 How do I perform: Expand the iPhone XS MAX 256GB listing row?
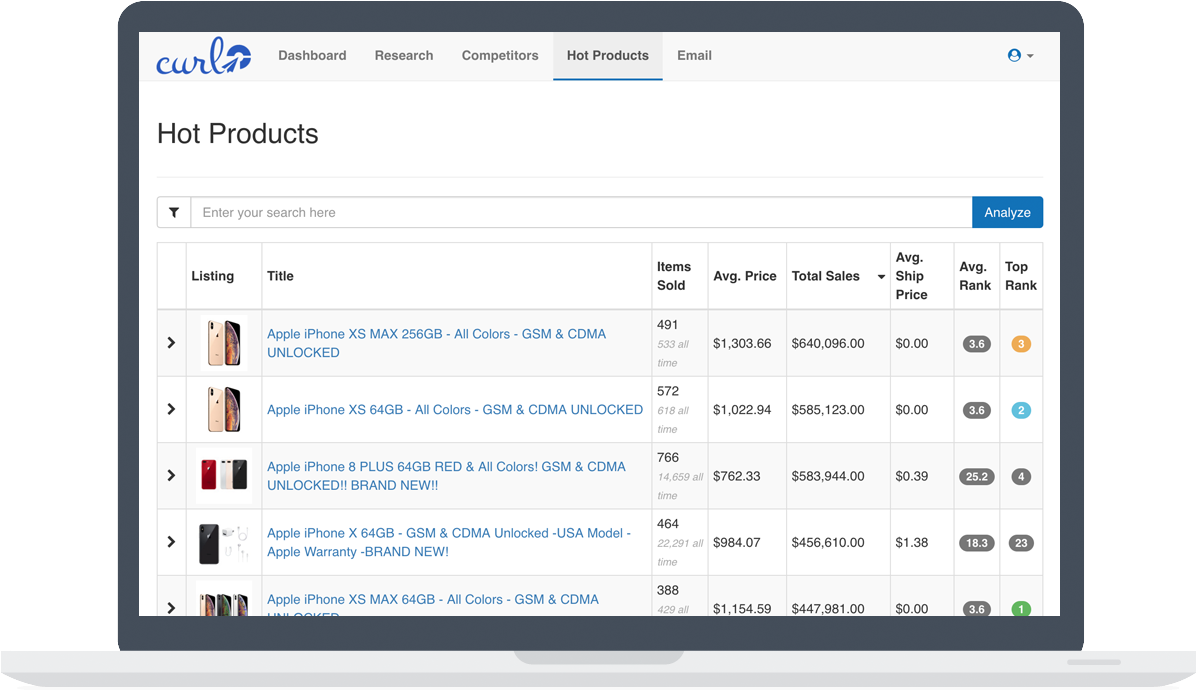[x=171, y=343]
